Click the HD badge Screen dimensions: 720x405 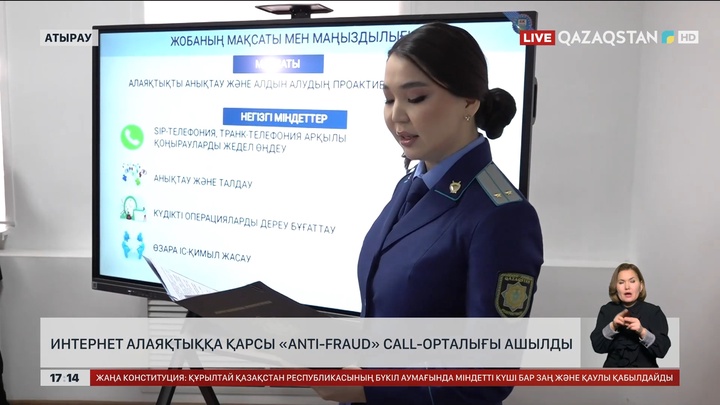(687, 37)
